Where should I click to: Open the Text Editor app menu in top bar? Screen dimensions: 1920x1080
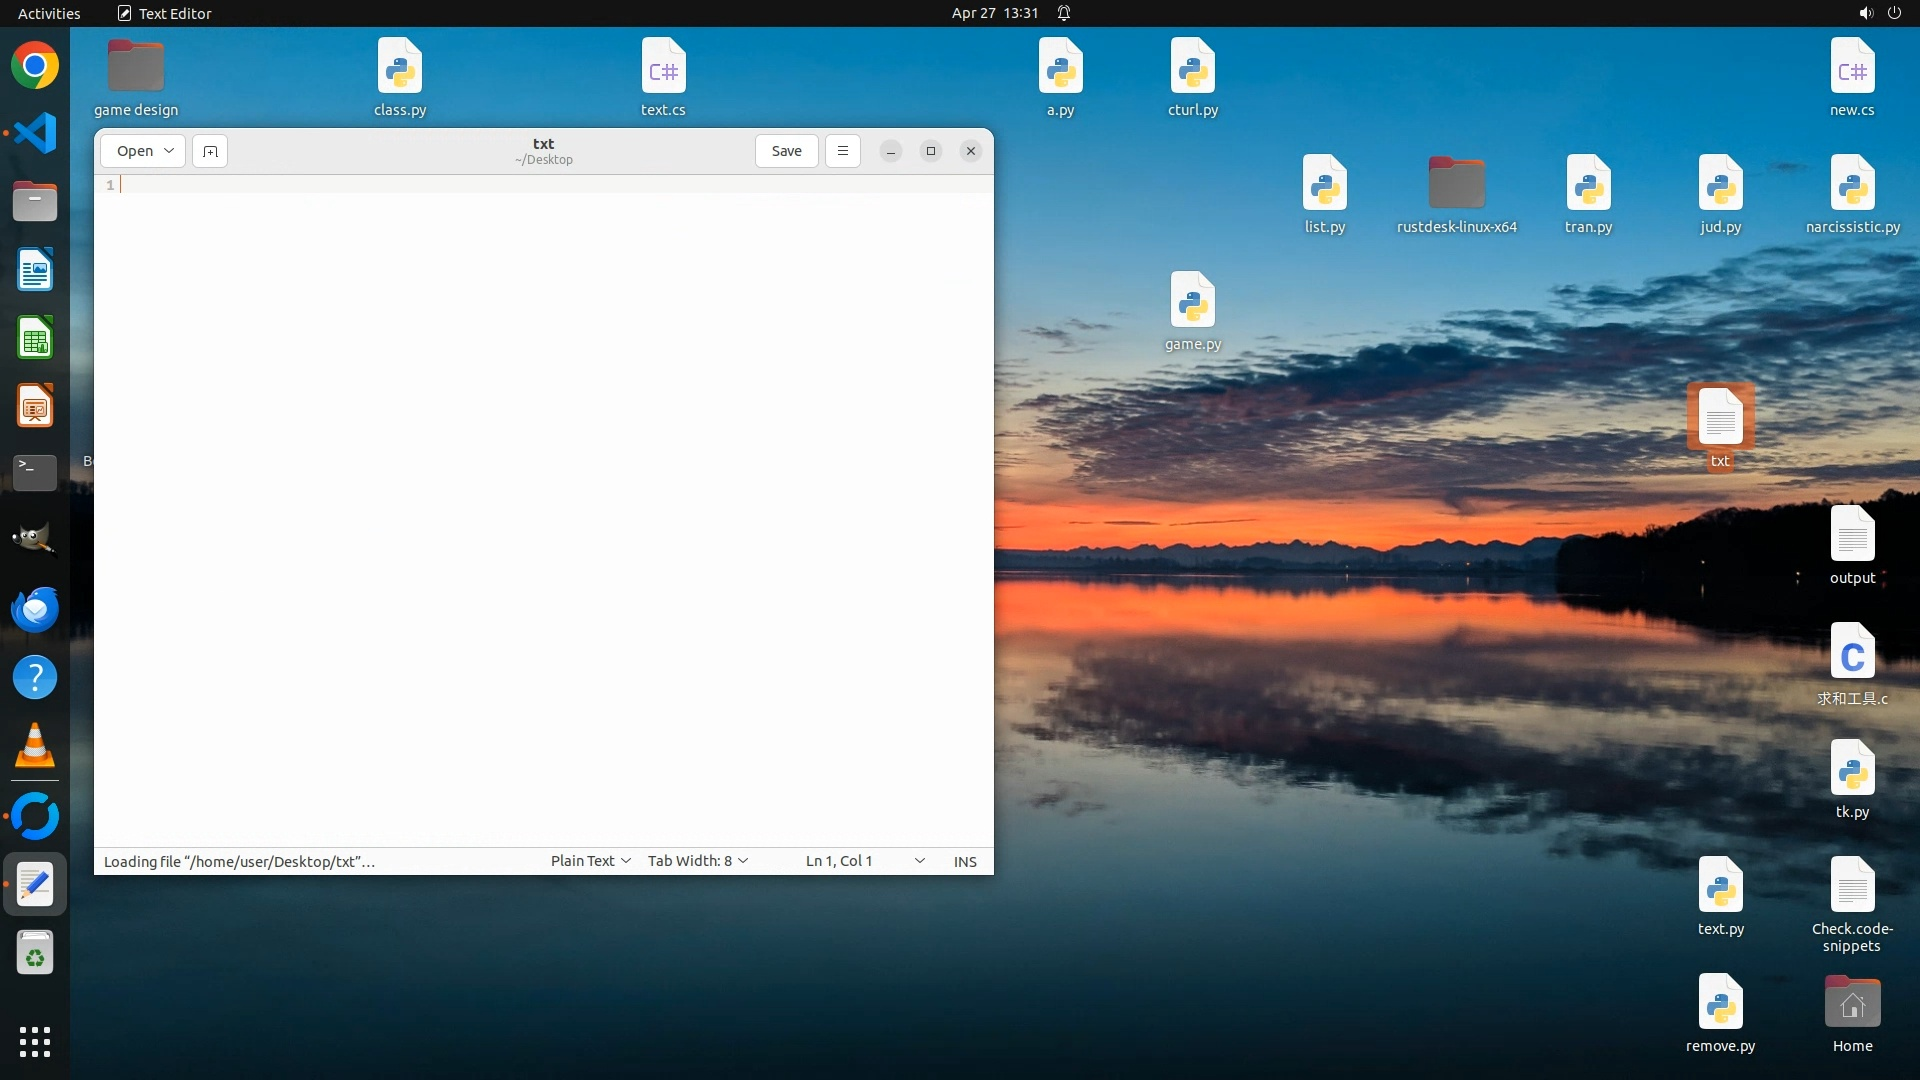tap(165, 13)
